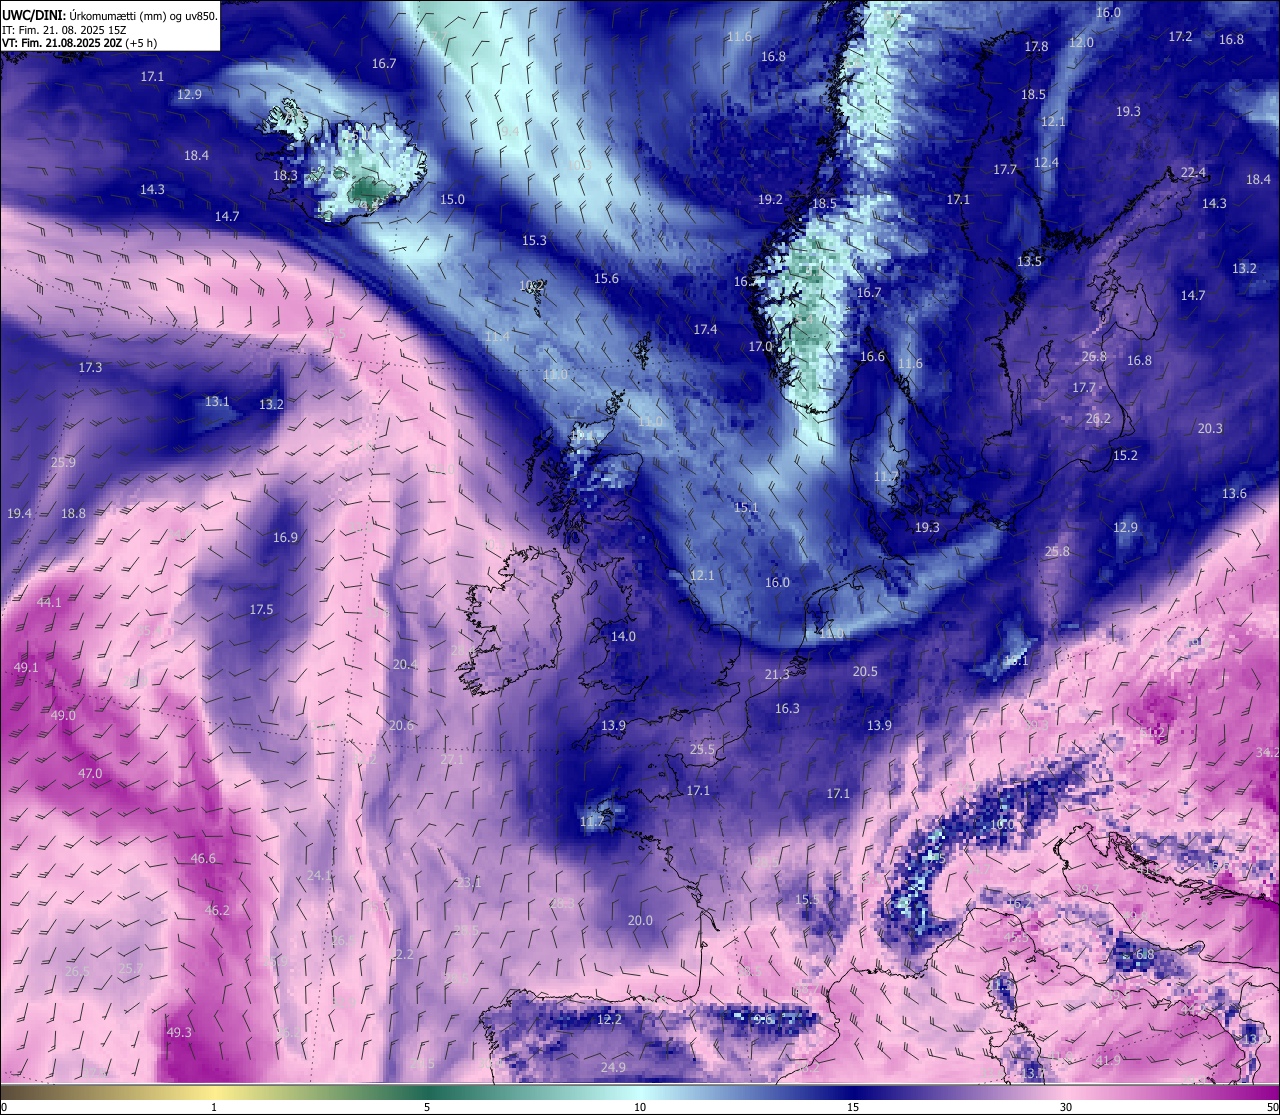Click the map value 15.3

coord(534,240)
